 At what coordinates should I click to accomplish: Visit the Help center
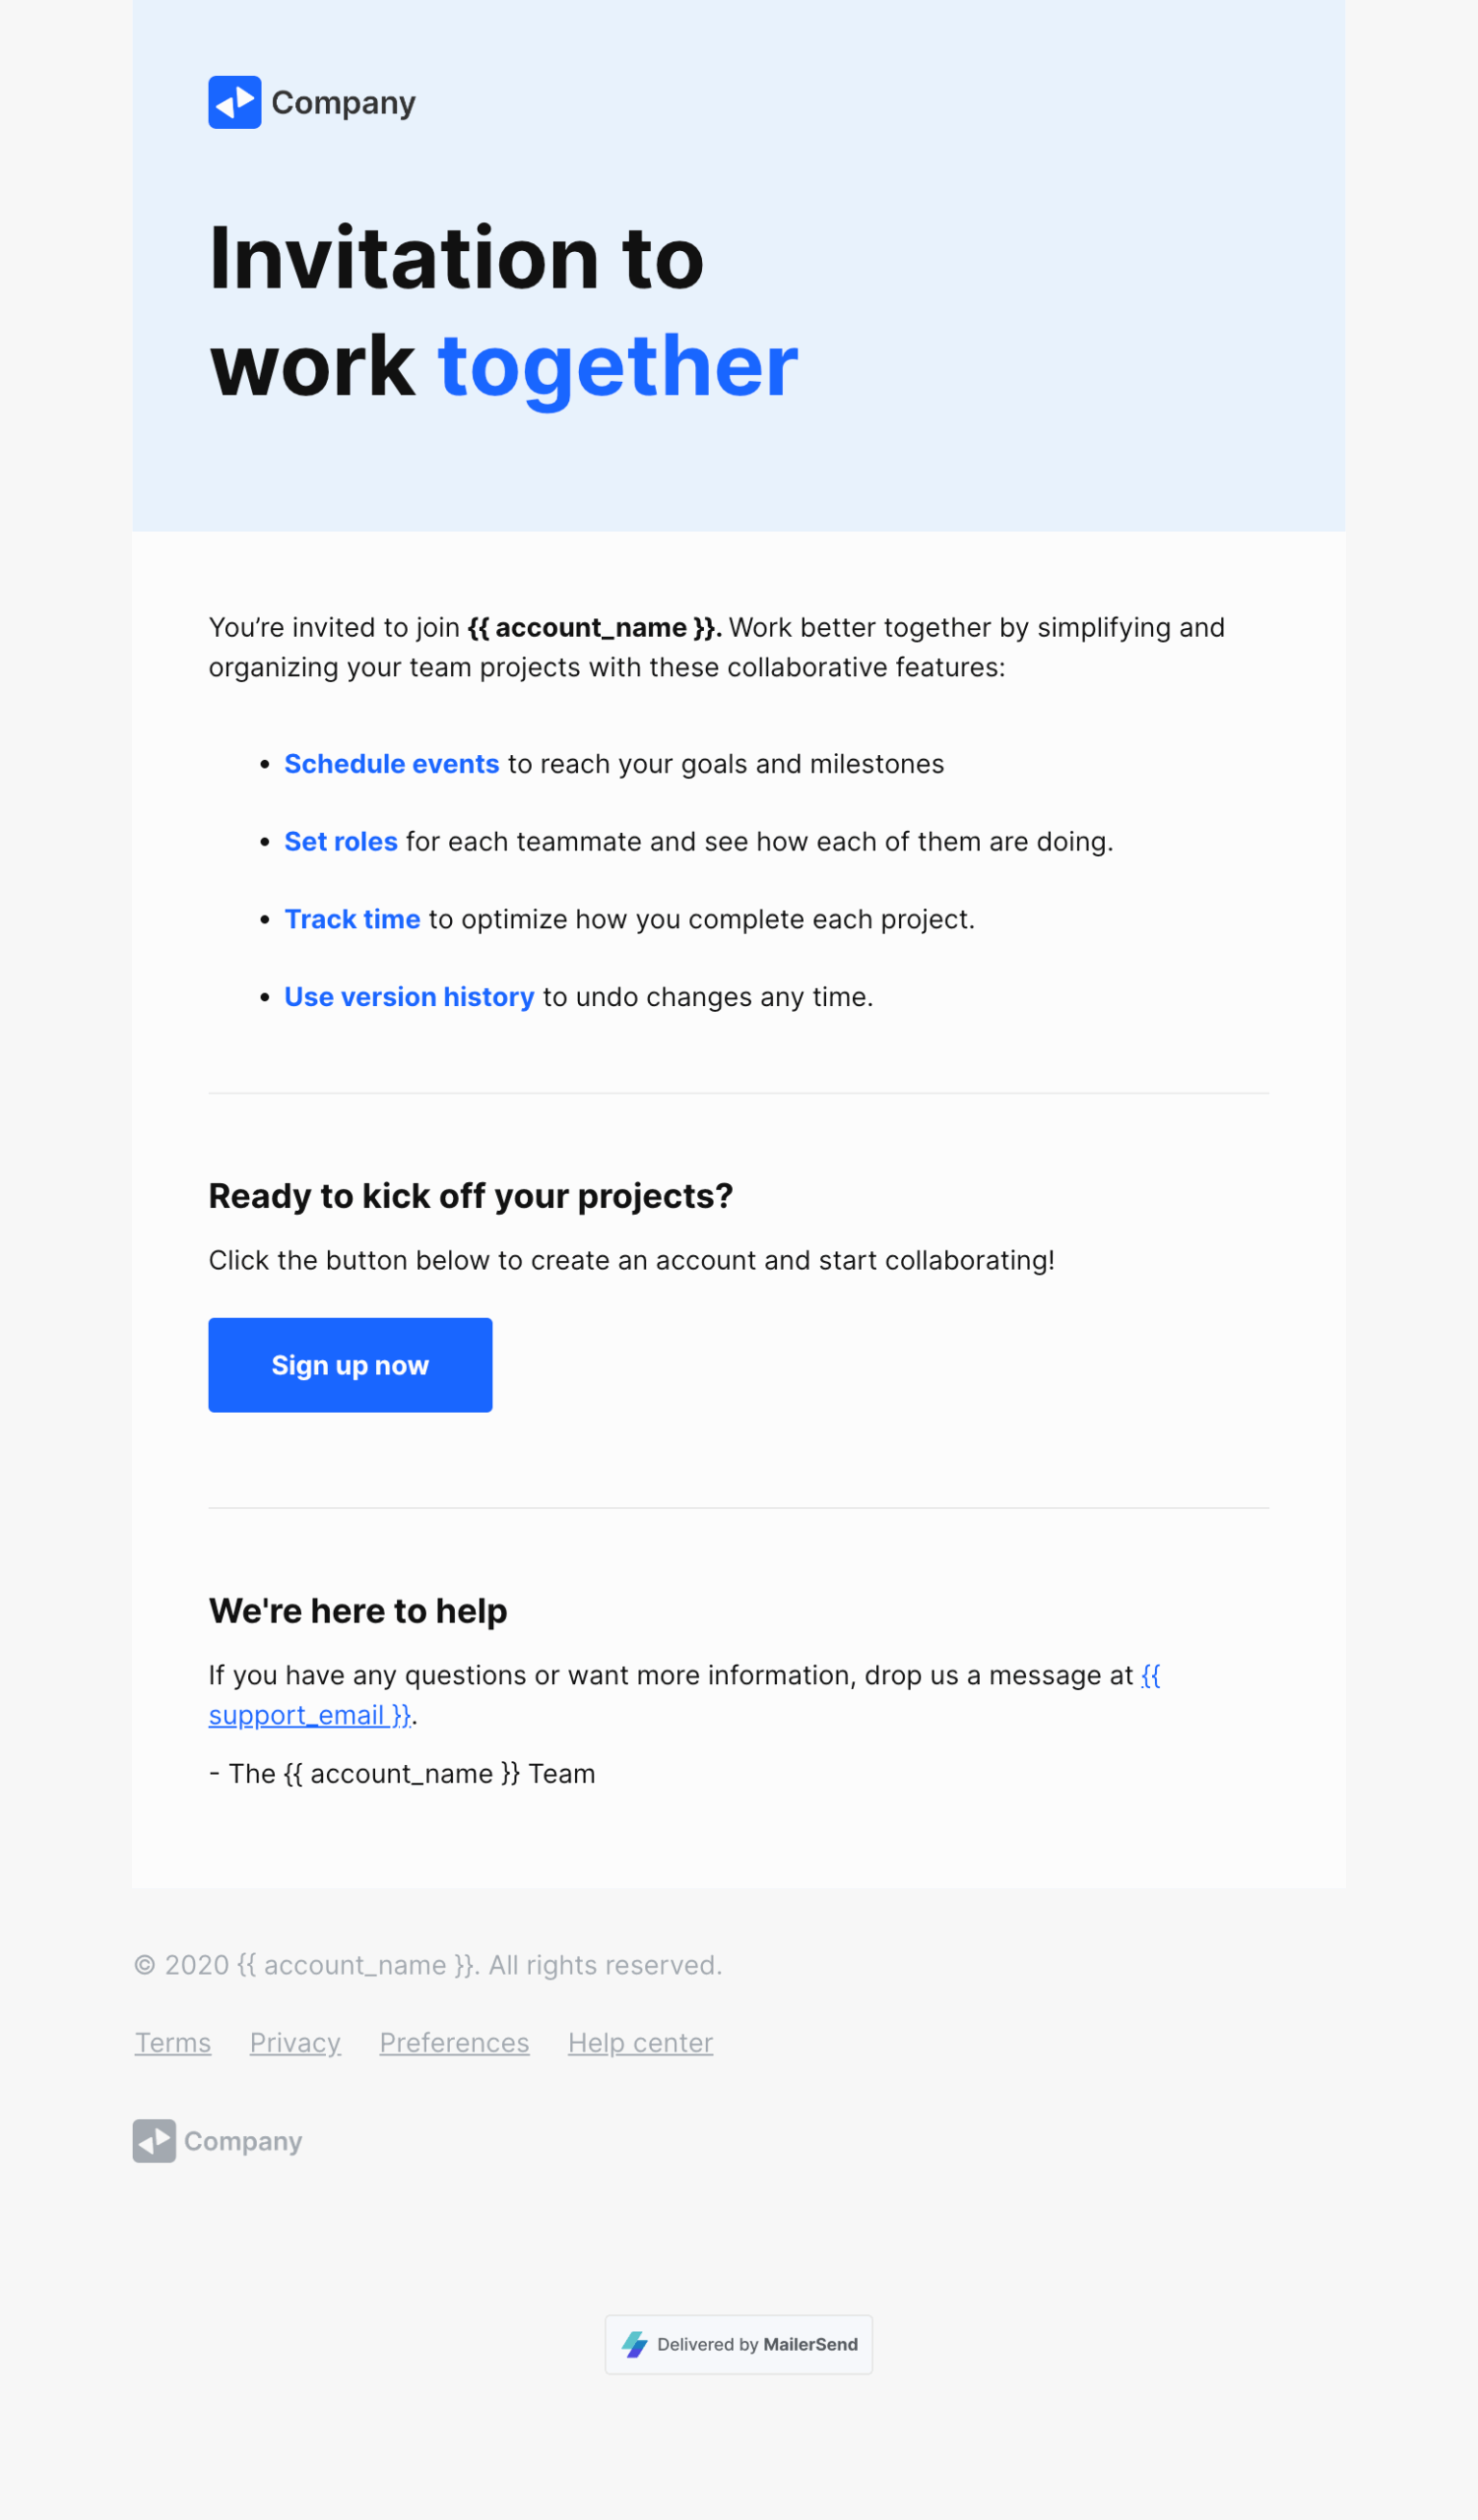[639, 2043]
